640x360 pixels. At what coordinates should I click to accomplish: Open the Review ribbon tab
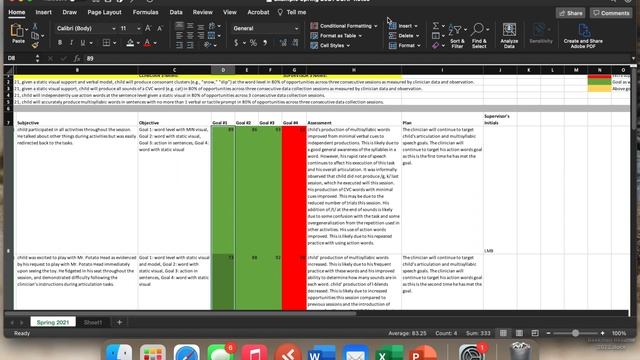click(203, 12)
